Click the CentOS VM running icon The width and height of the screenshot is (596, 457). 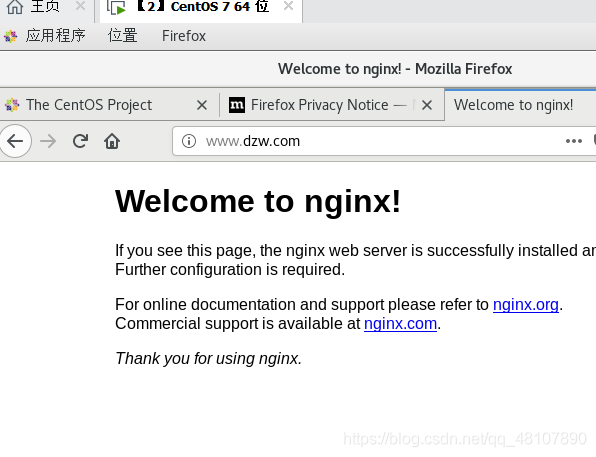116,7
